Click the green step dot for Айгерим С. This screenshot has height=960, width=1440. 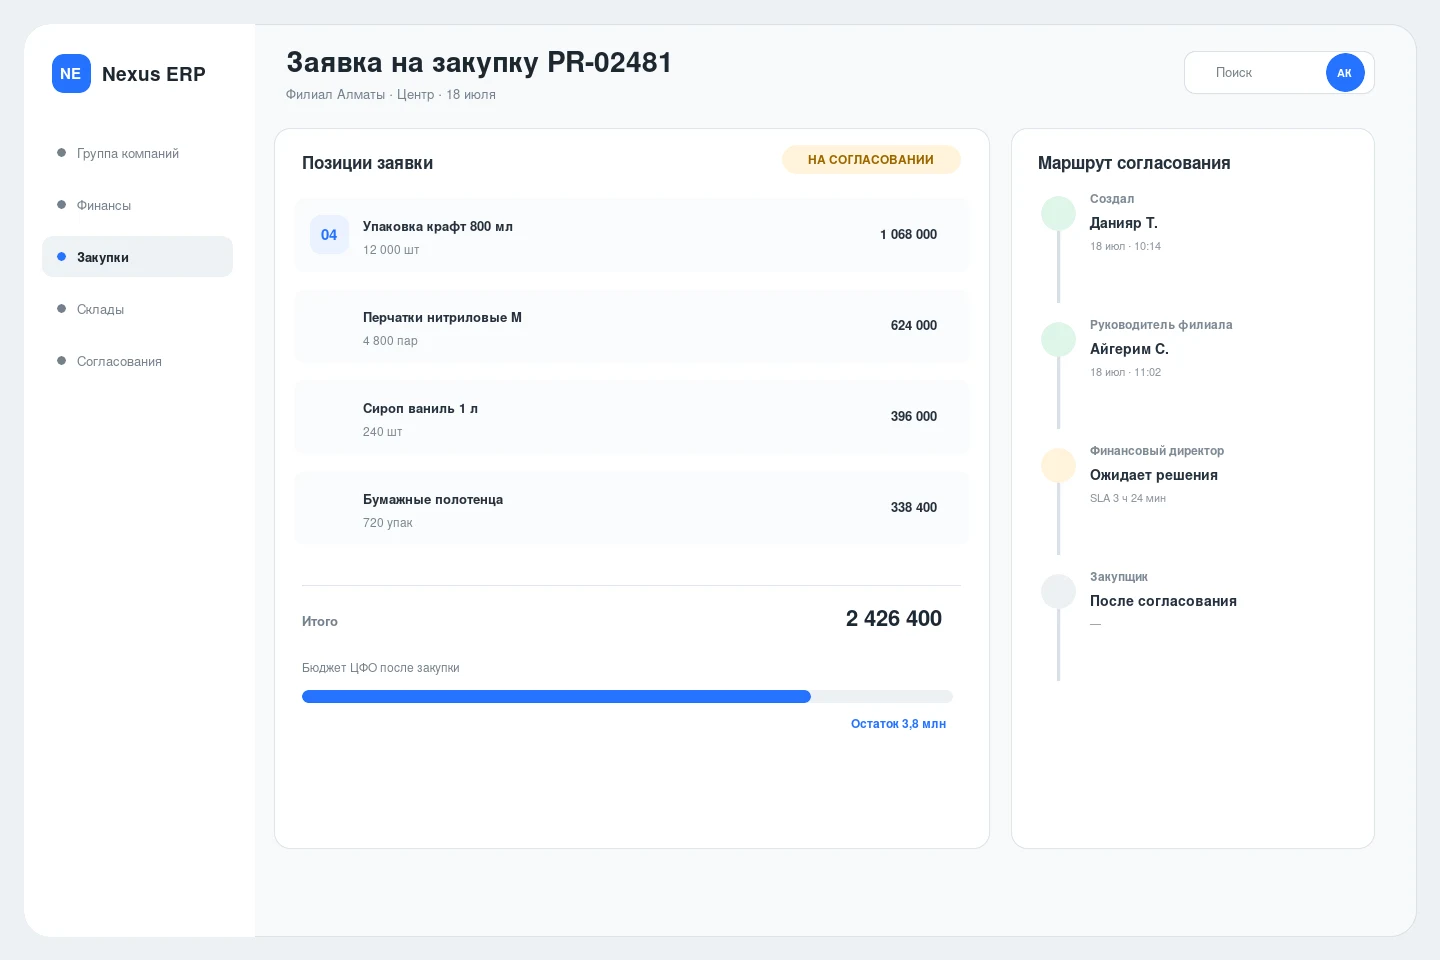coord(1058,340)
